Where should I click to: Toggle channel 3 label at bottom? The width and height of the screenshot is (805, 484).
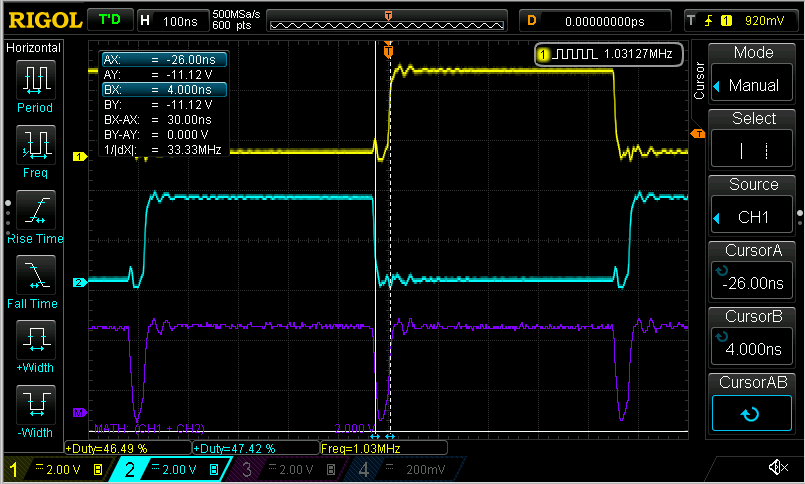click(247, 469)
